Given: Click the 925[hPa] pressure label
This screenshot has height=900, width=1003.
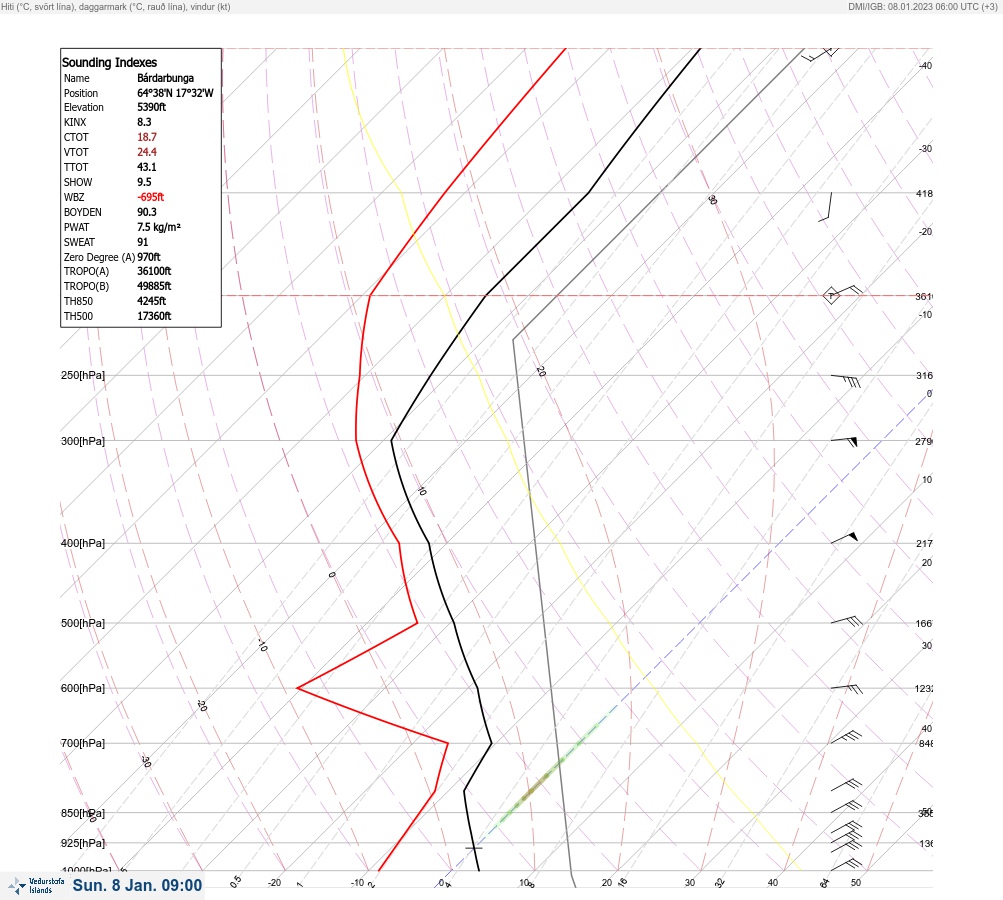Looking at the screenshot, I should tap(83, 843).
